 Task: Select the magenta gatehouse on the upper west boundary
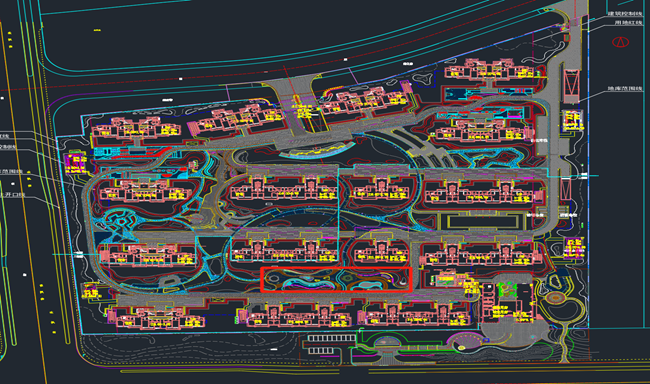click(x=75, y=163)
